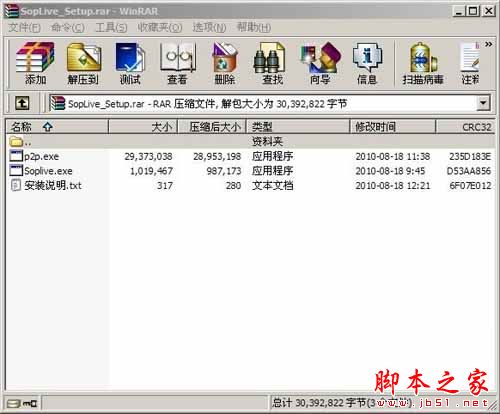Image resolution: width=500 pixels, height=414 pixels.
Task: Click the packed size 987,173
Action: click(x=224, y=171)
